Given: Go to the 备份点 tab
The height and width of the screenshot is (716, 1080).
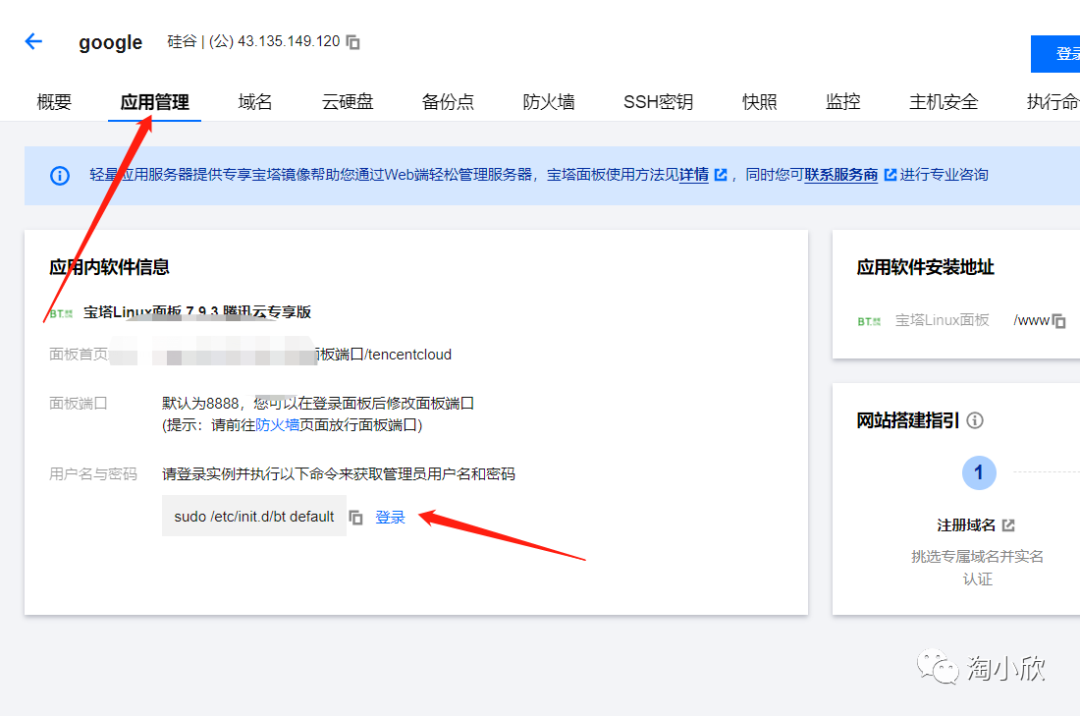Looking at the screenshot, I should pos(448,102).
